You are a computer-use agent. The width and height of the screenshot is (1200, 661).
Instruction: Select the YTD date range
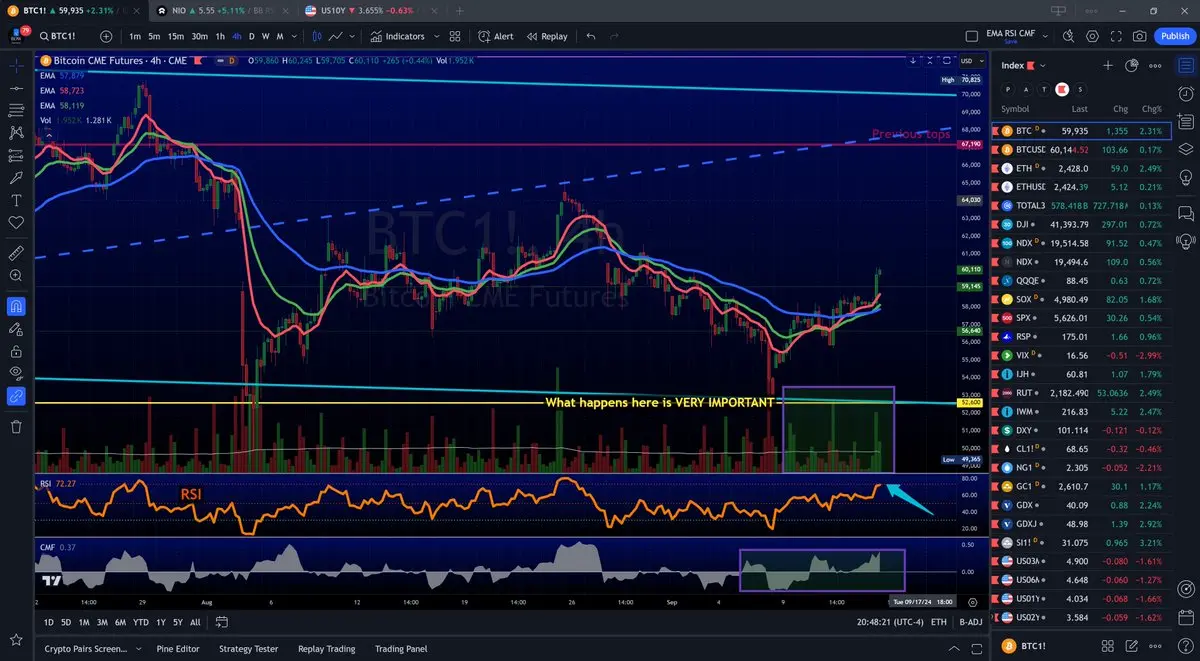(139, 622)
